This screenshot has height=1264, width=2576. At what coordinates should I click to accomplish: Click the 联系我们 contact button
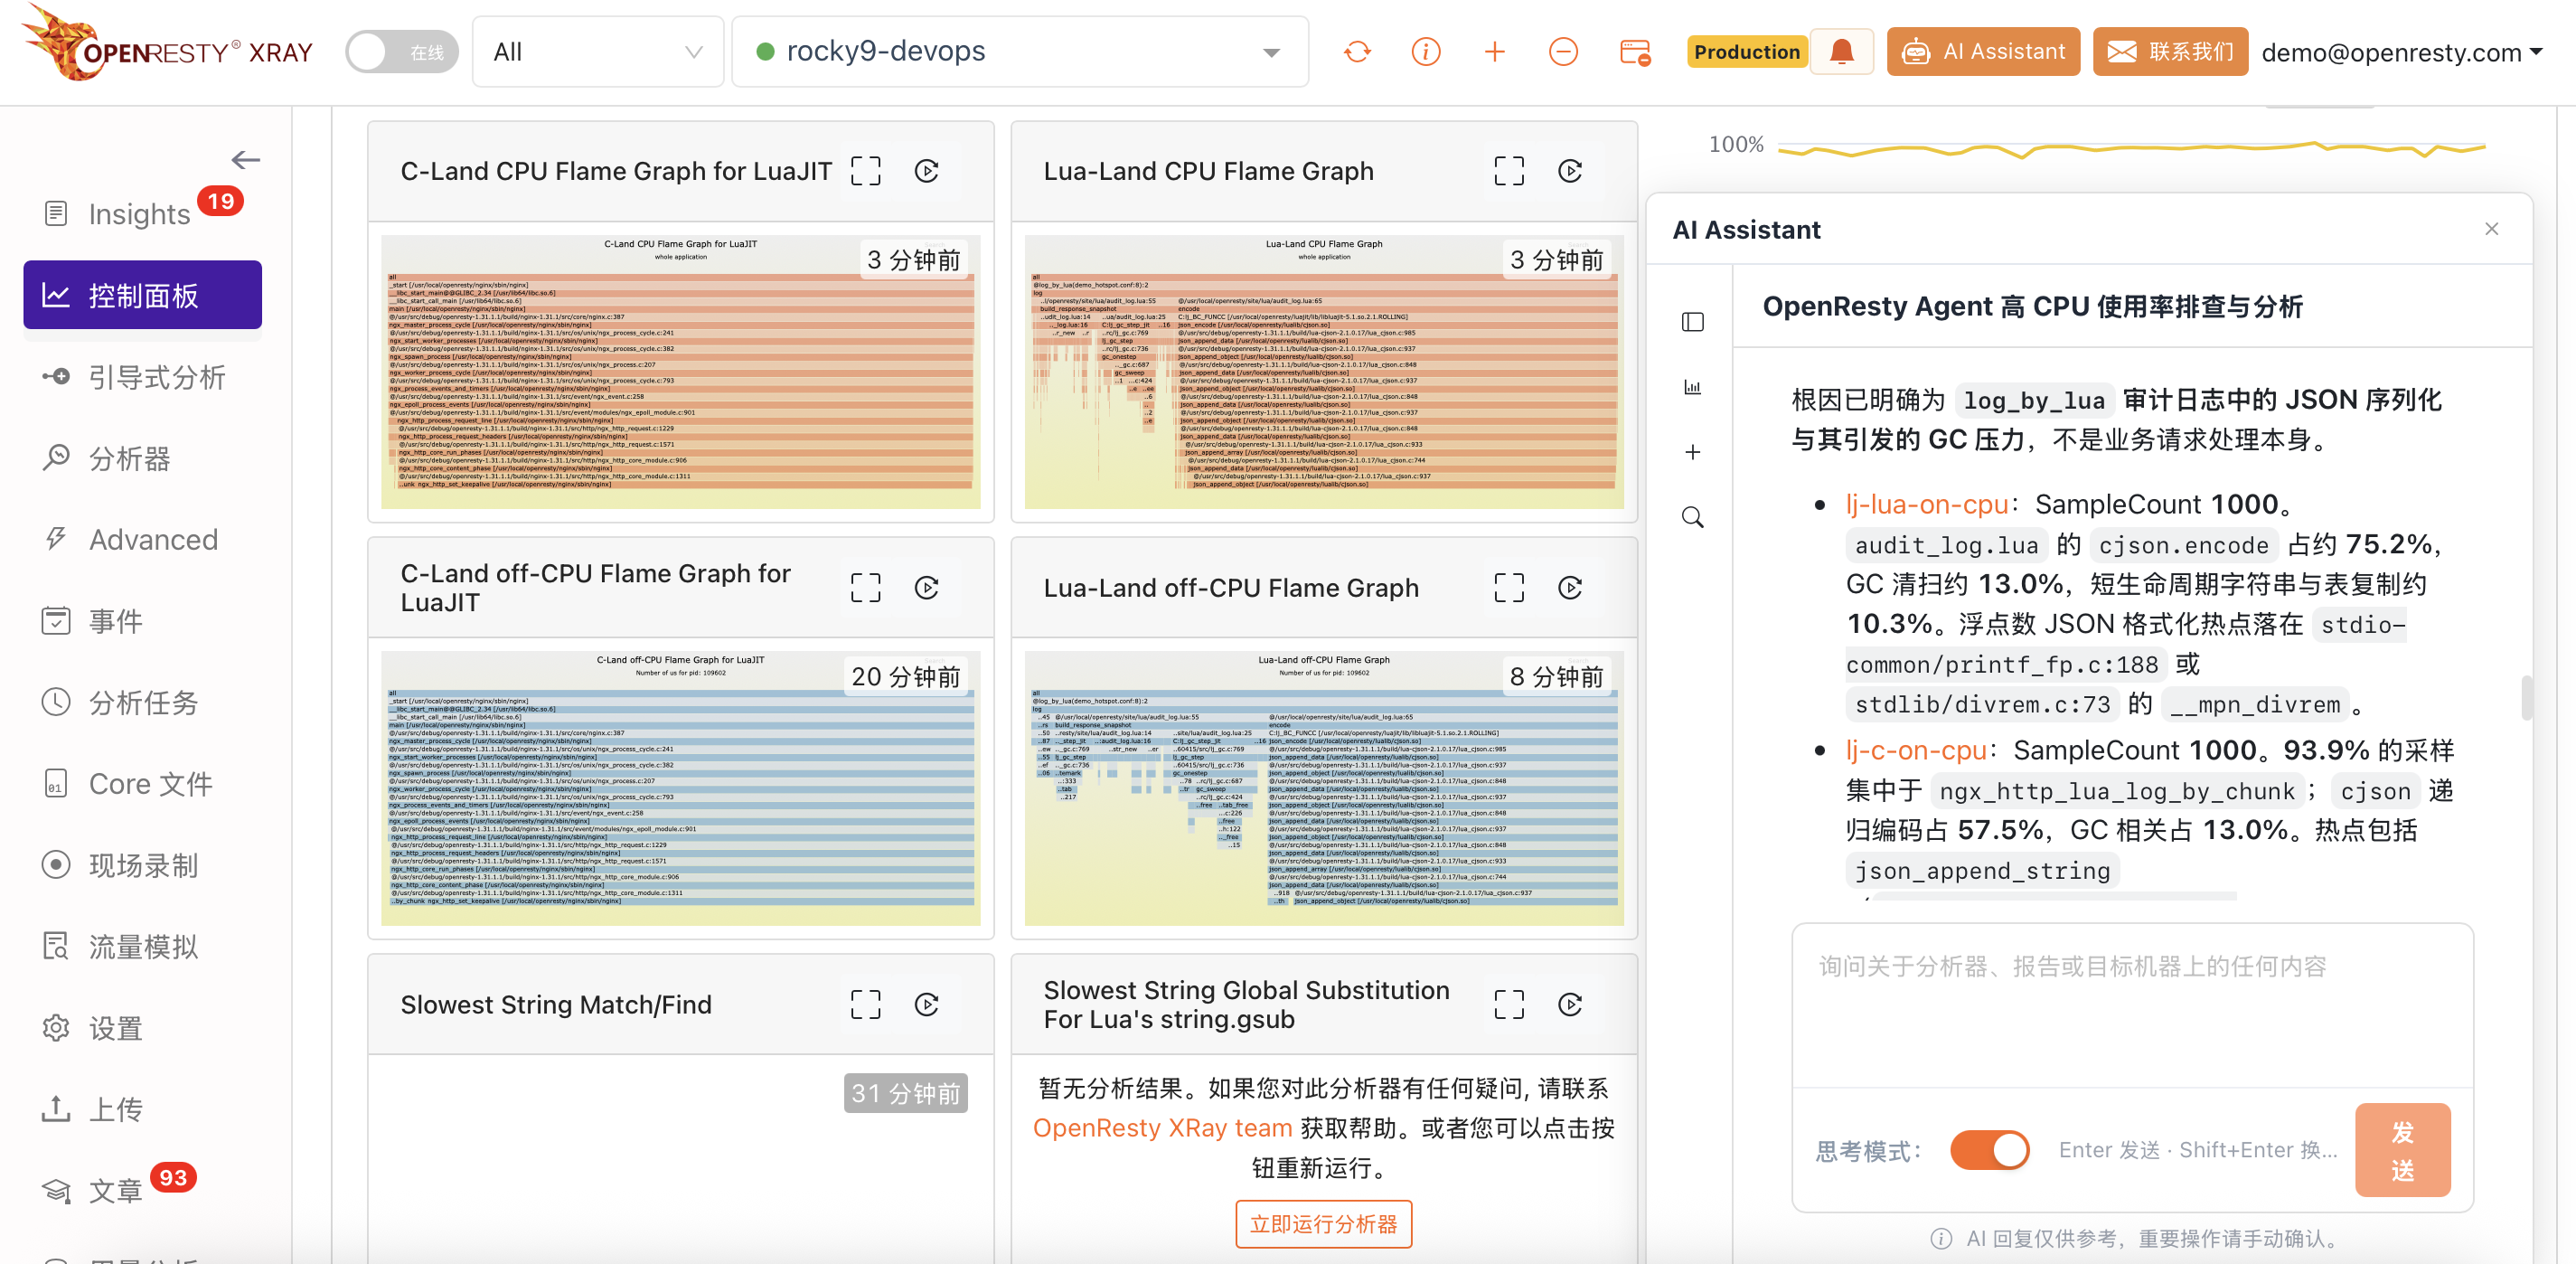[x=2170, y=52]
